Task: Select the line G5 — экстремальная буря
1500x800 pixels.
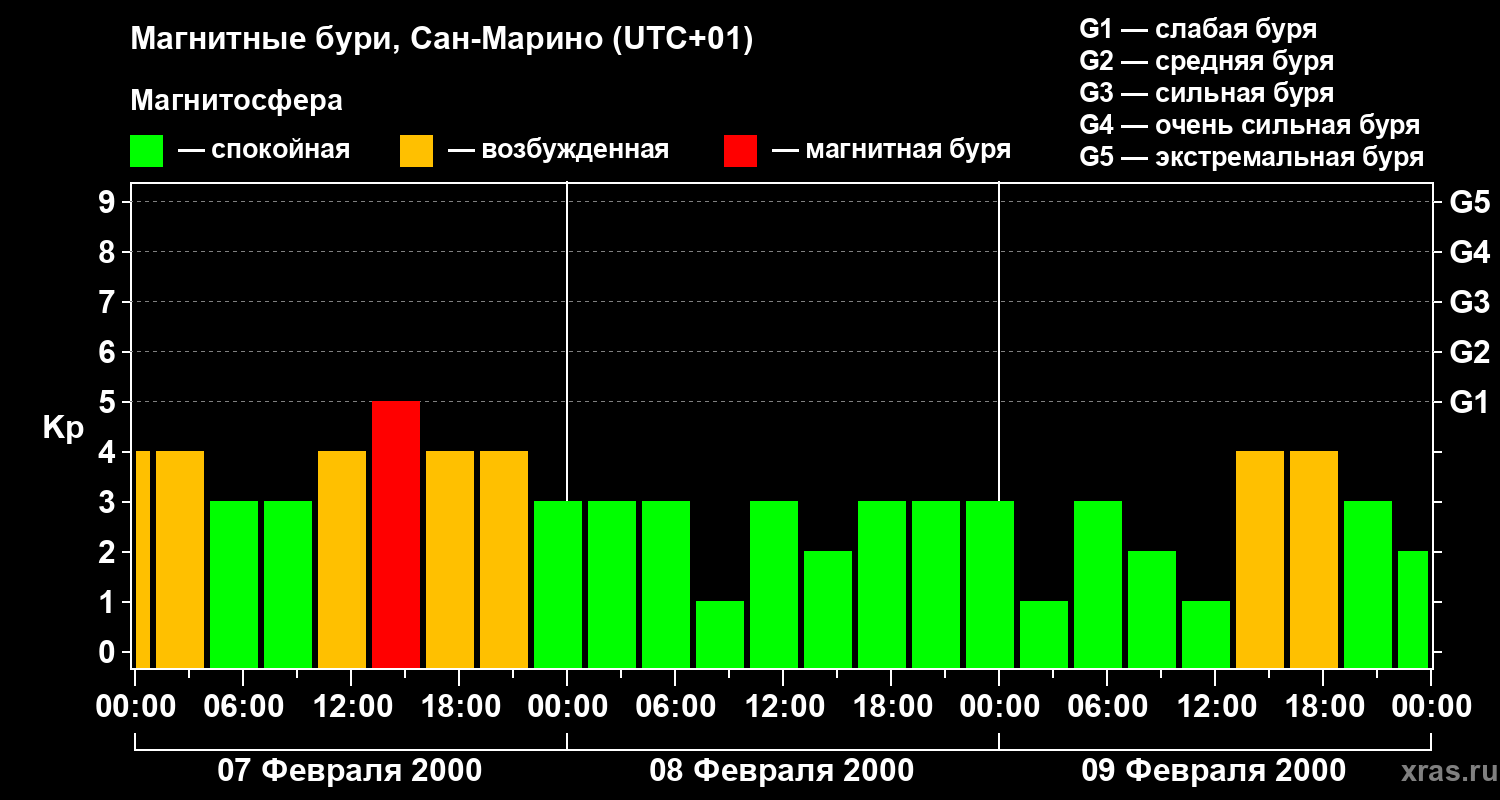Action: pos(1252,157)
